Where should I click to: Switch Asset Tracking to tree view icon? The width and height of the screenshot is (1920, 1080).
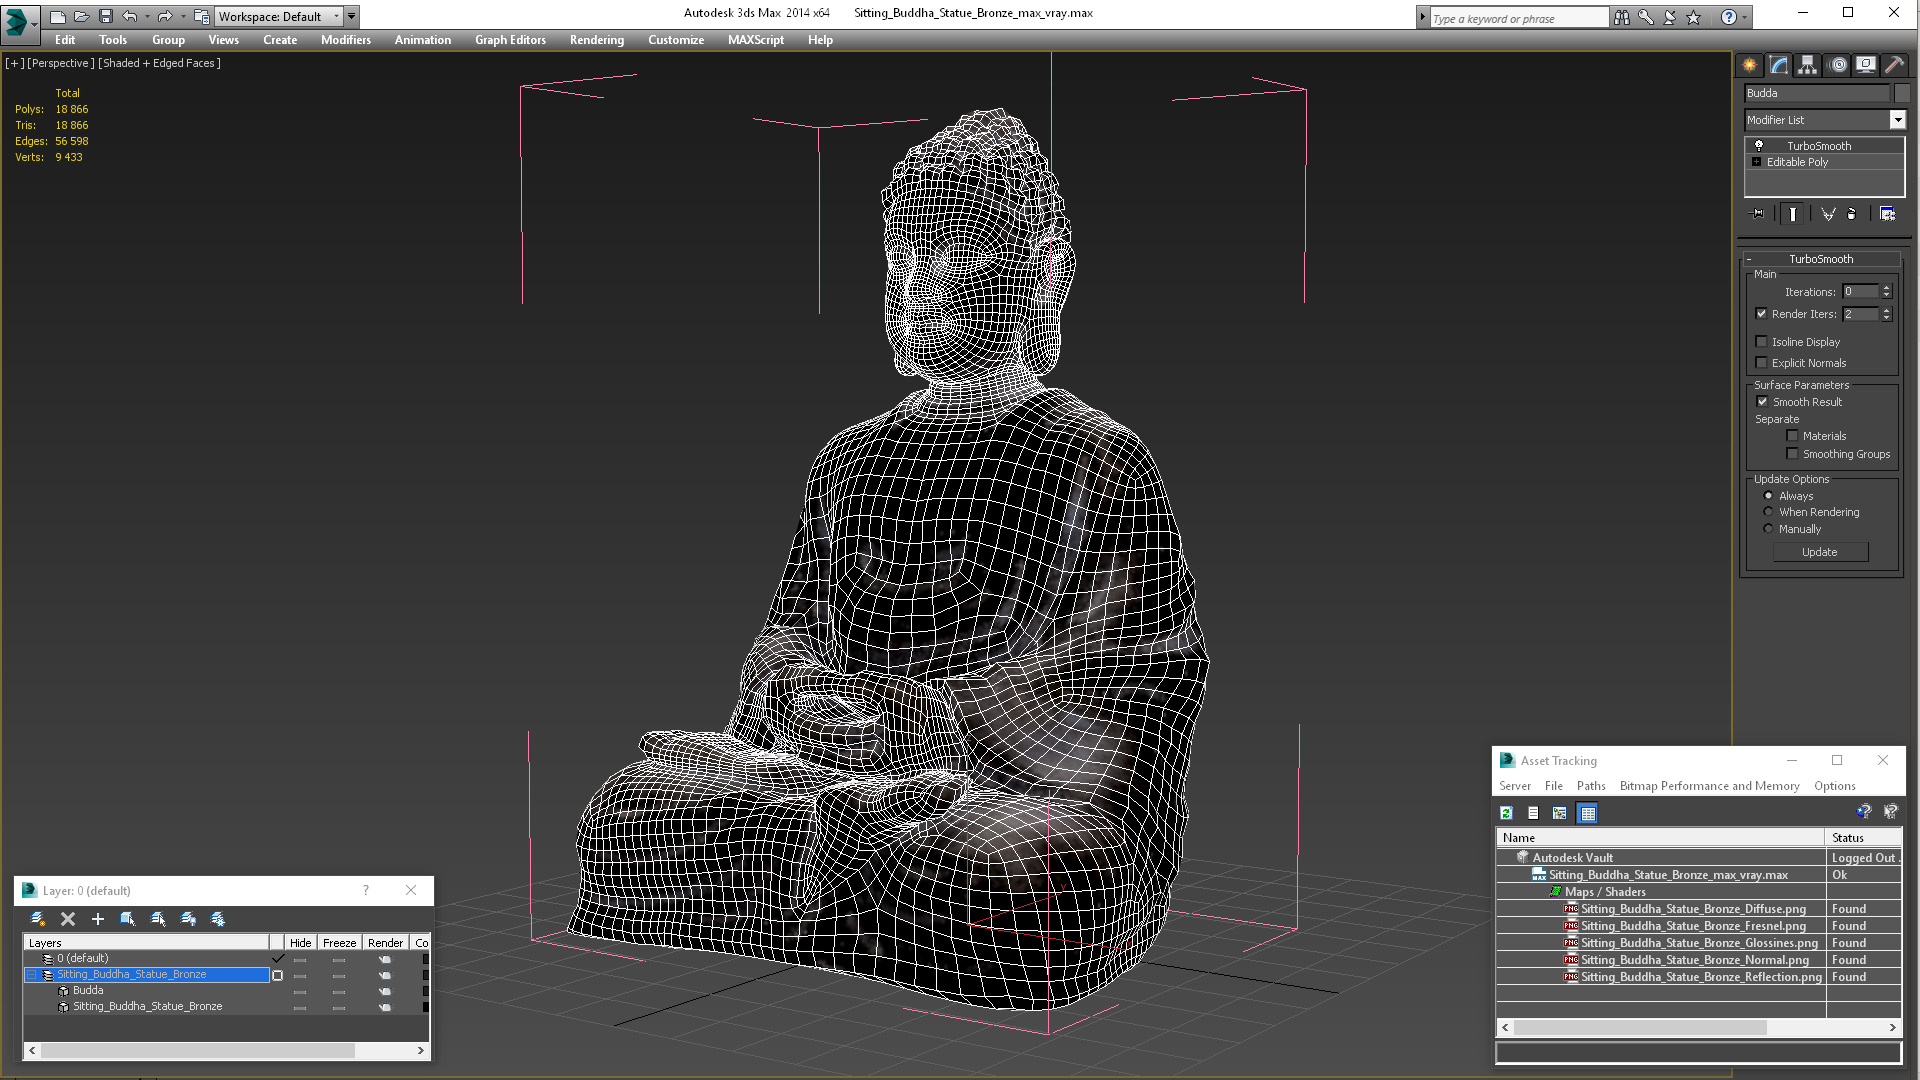click(x=1560, y=813)
